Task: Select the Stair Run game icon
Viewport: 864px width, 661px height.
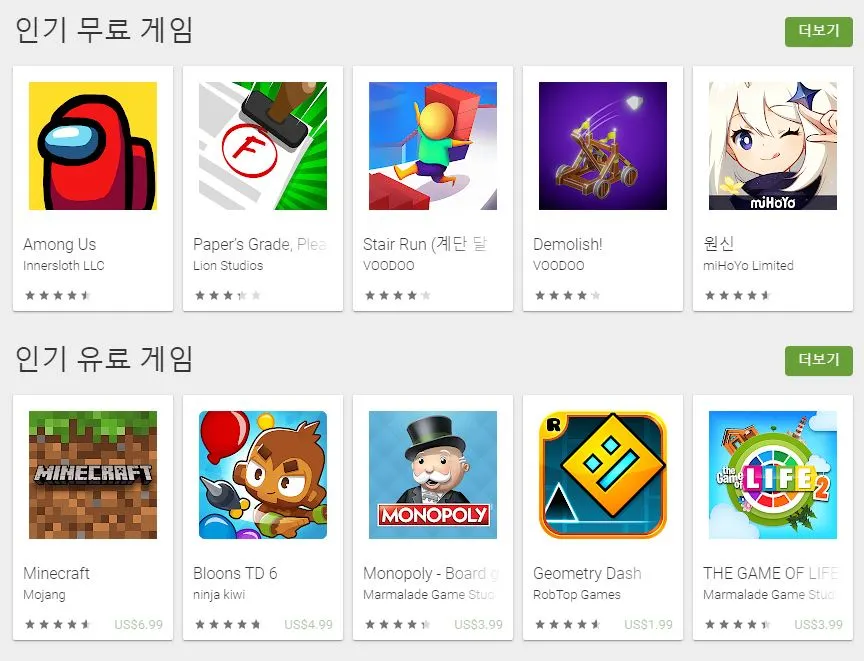Action: pyautogui.click(x=433, y=146)
